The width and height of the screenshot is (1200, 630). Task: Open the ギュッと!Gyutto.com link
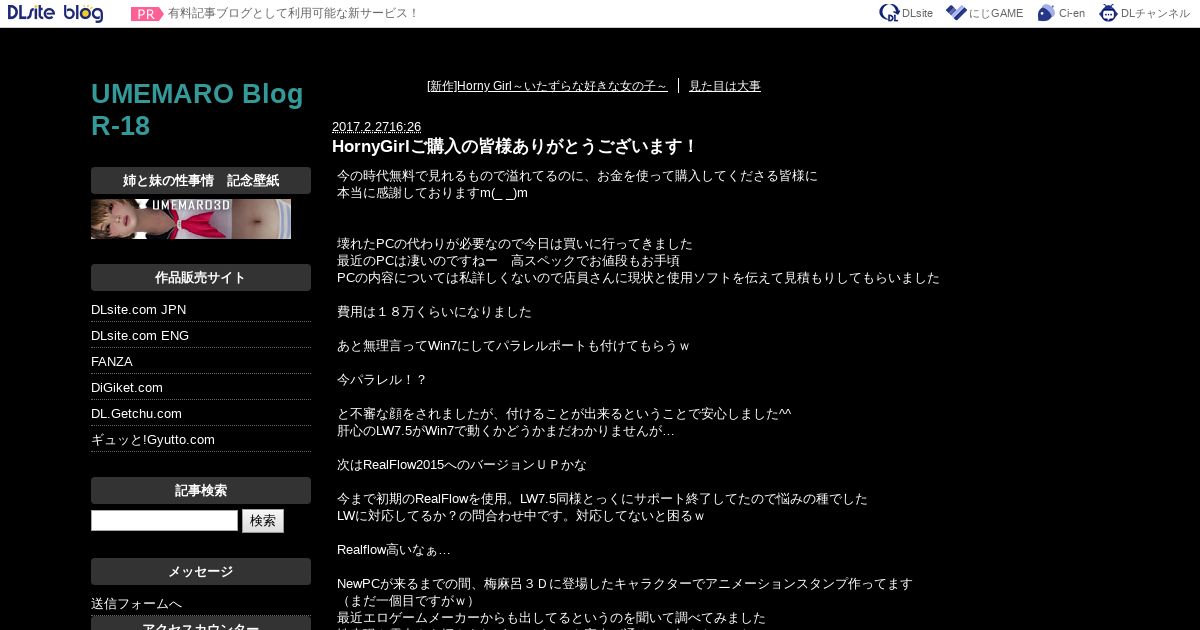pyautogui.click(x=153, y=440)
